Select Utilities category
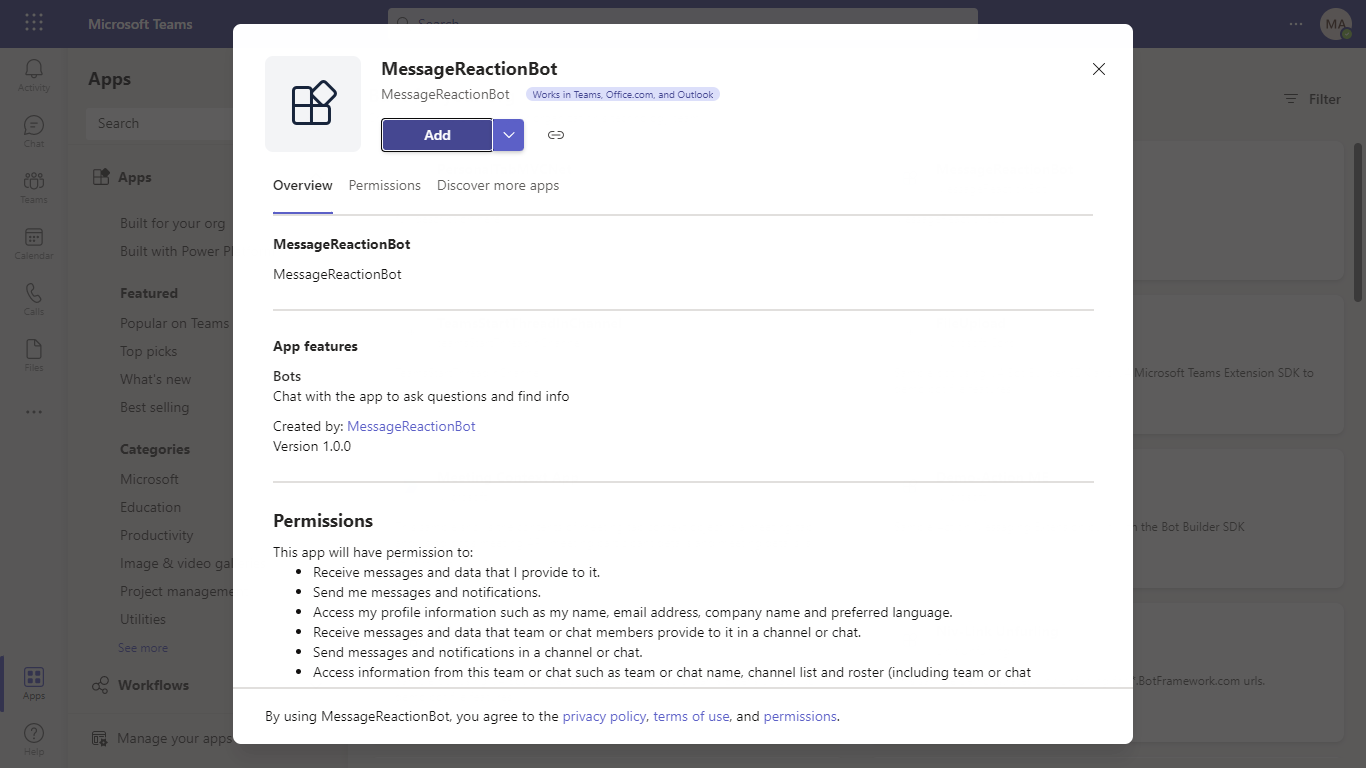This screenshot has width=1366, height=768. [143, 619]
